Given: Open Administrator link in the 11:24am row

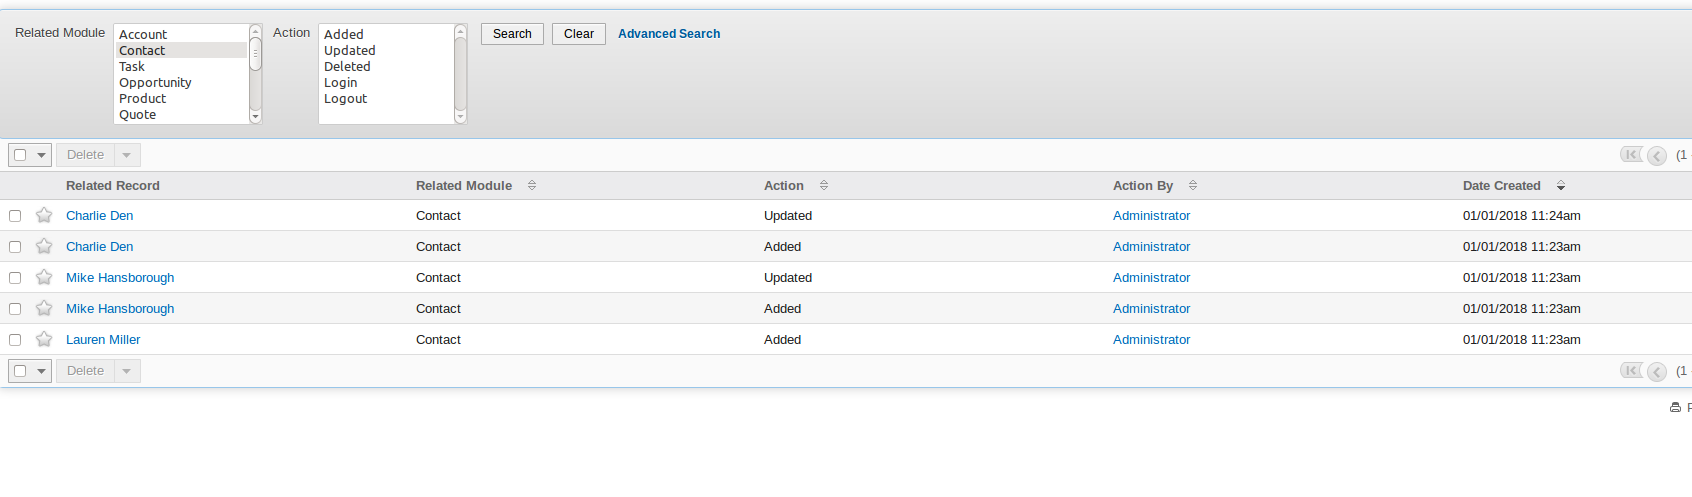Looking at the screenshot, I should [1151, 215].
